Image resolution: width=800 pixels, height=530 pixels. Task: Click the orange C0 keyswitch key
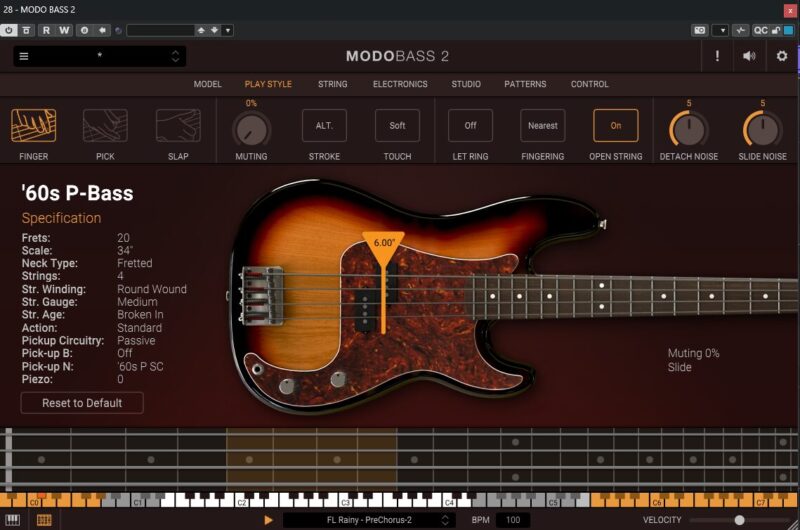[x=34, y=501]
